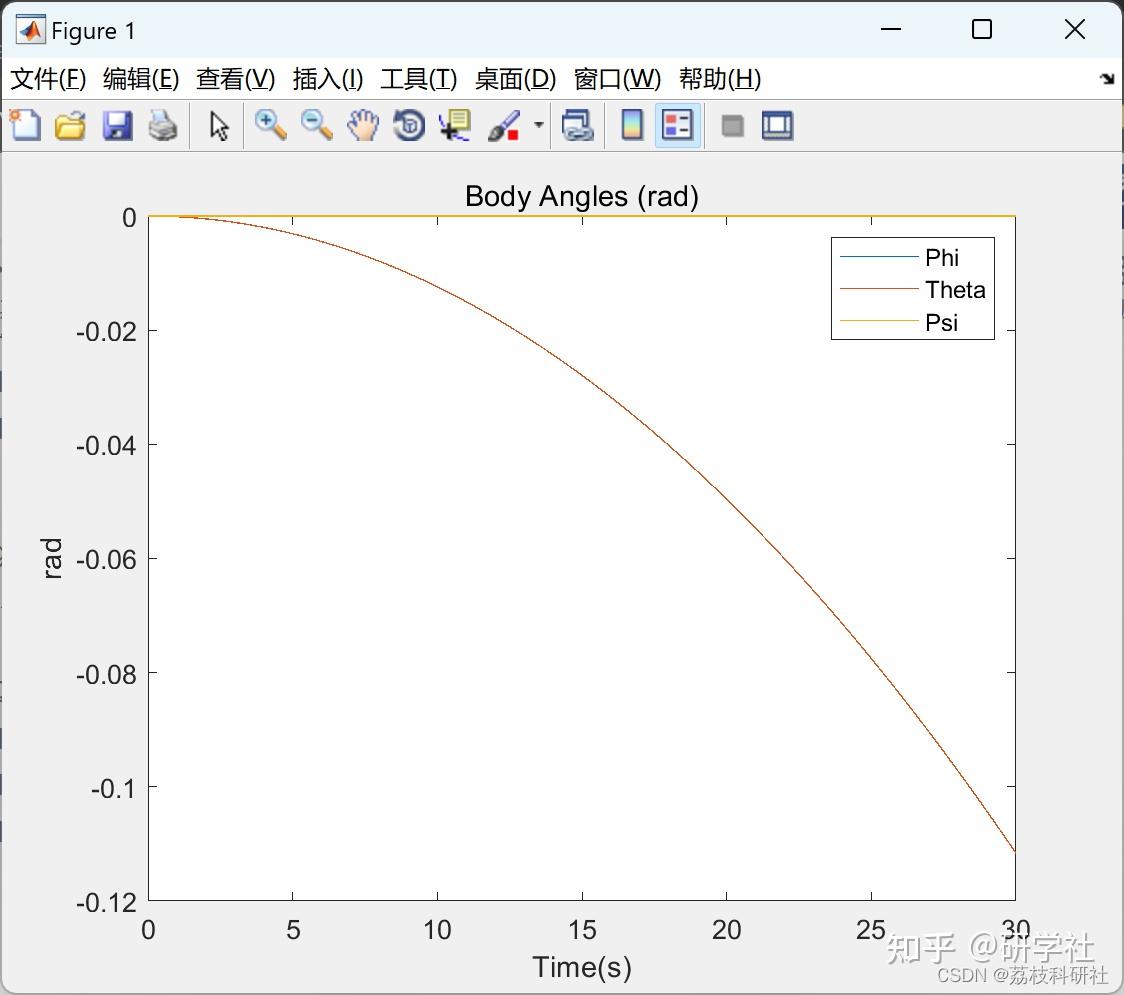Open the 插入(I) menu

(x=327, y=79)
